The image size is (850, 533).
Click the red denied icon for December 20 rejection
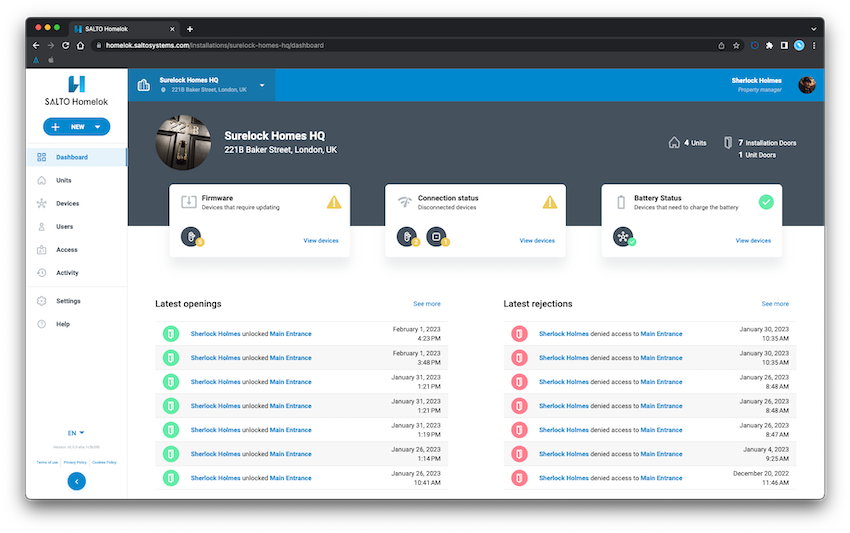coord(519,478)
